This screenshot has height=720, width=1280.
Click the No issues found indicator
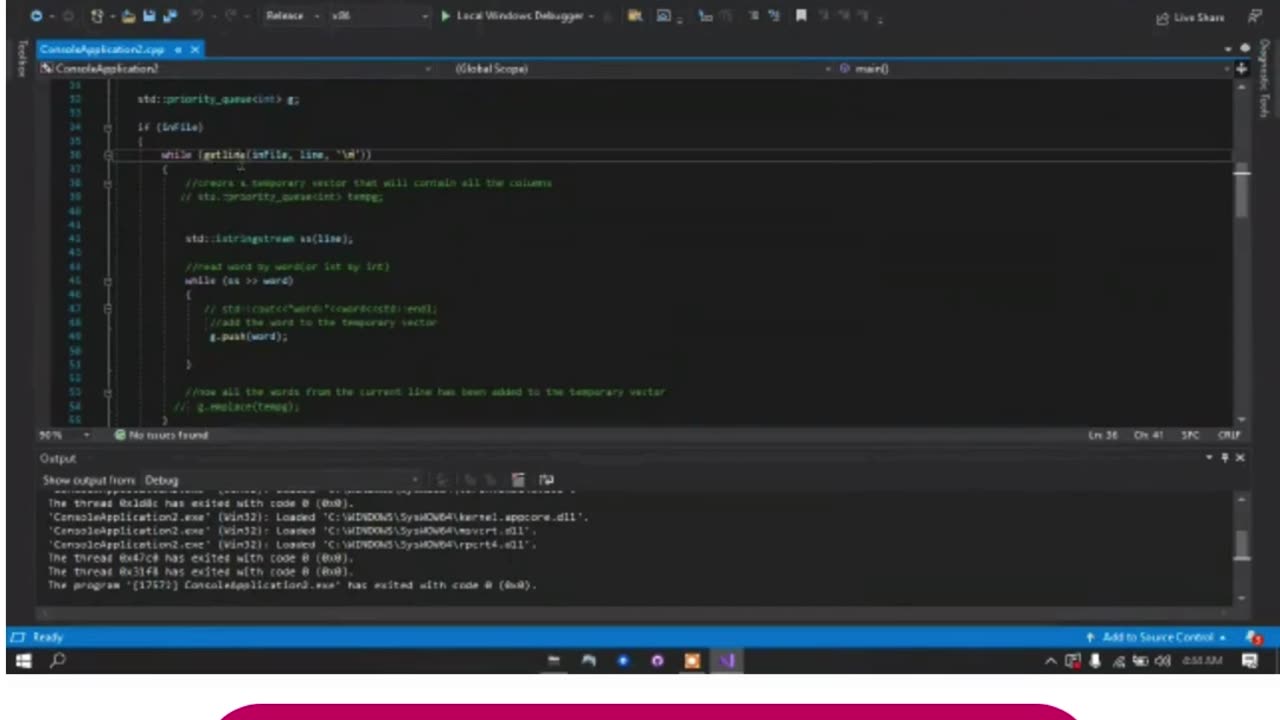coord(161,435)
